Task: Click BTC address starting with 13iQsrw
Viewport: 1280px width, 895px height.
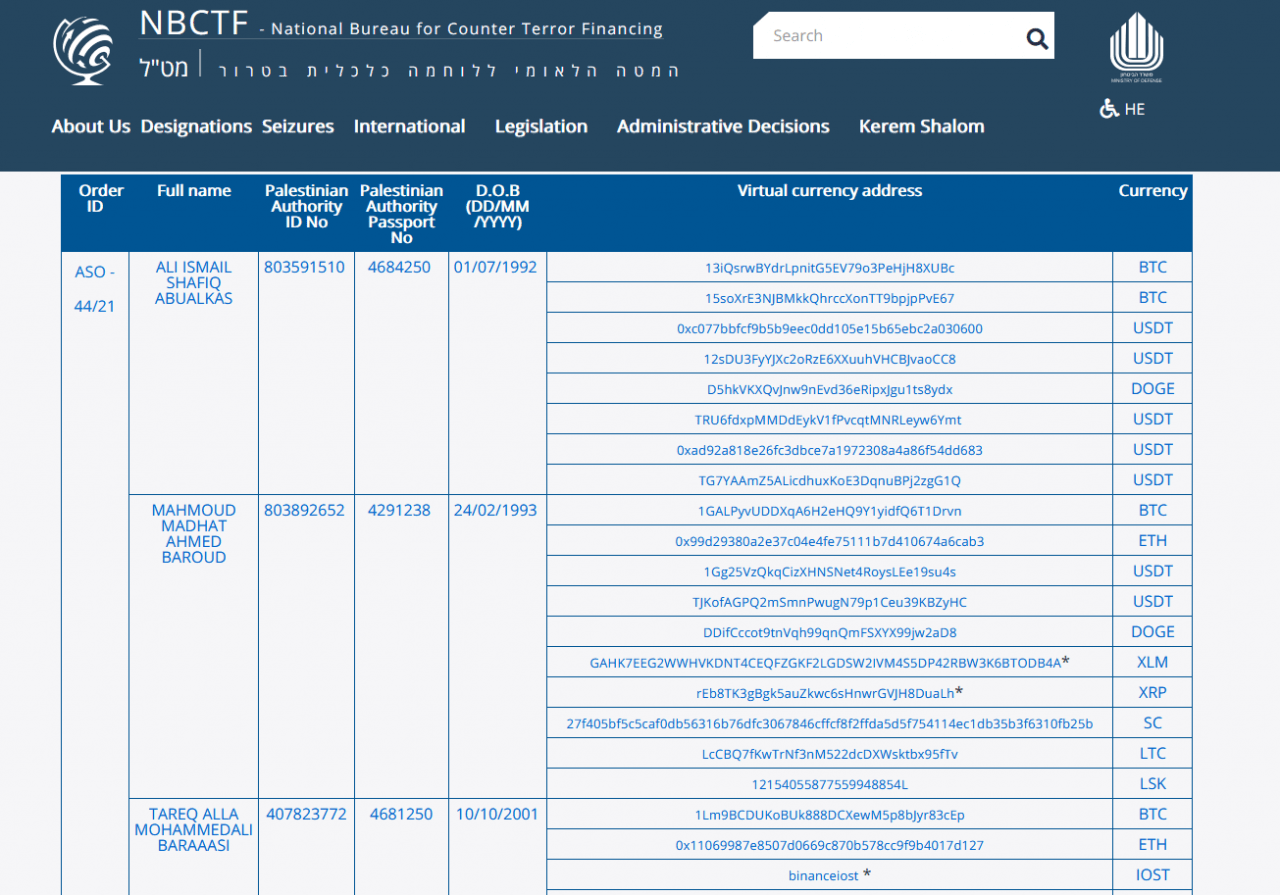Action: pos(829,268)
